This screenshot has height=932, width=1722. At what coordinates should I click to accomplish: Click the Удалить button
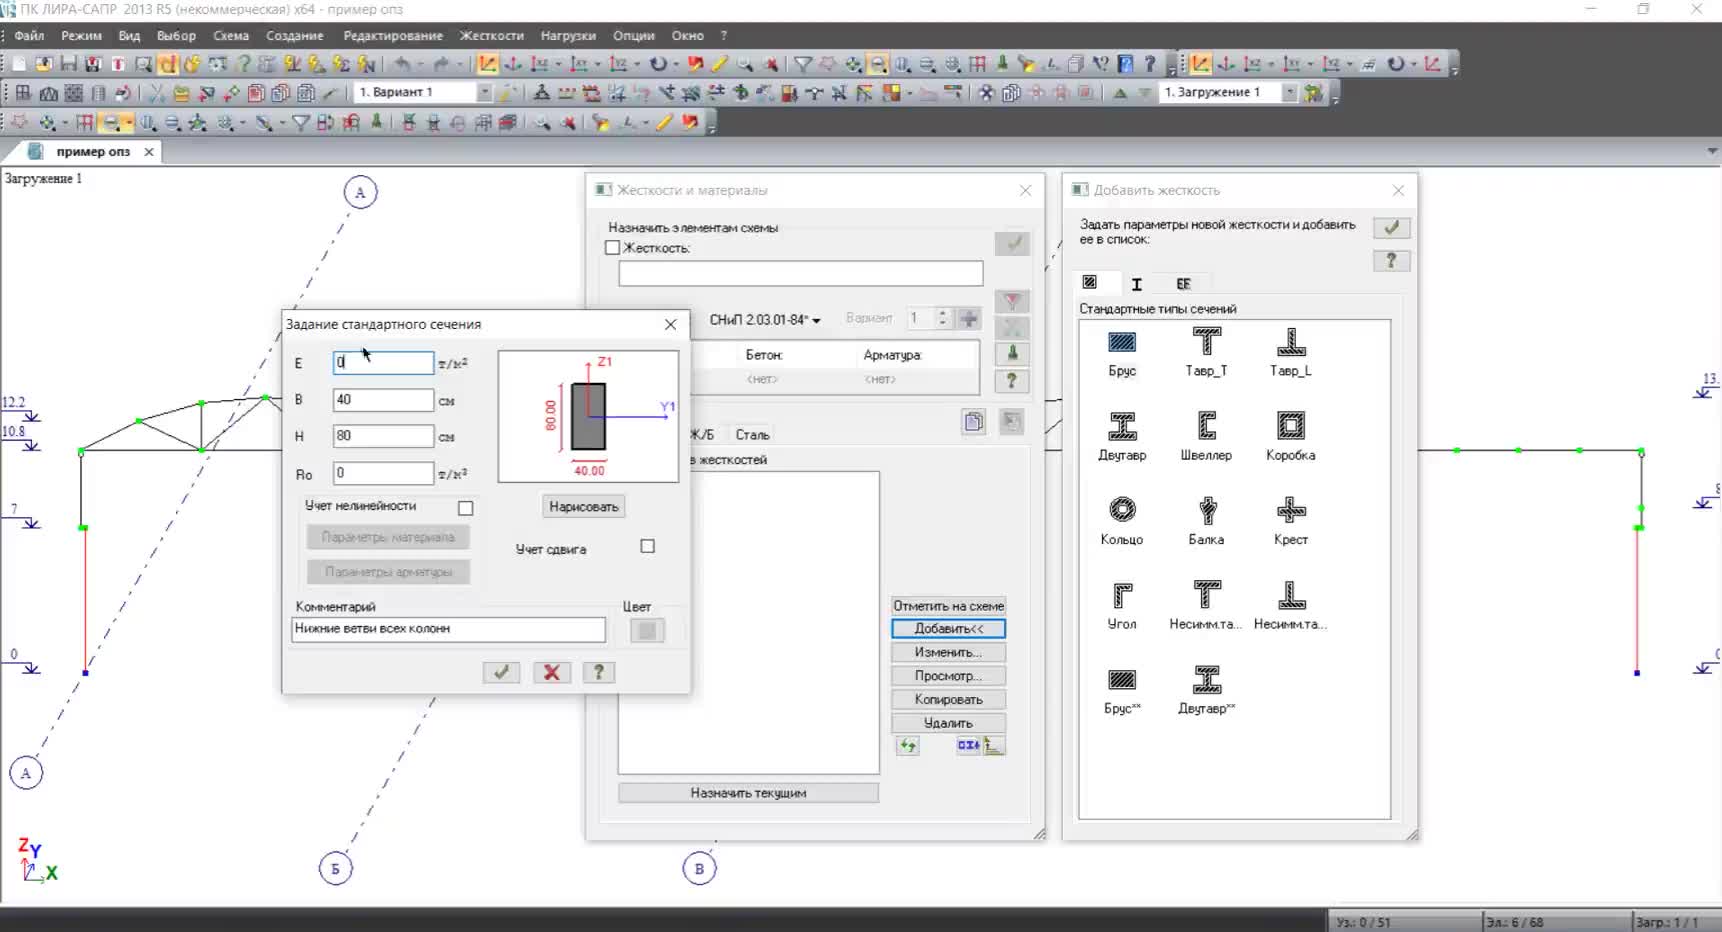click(x=948, y=723)
